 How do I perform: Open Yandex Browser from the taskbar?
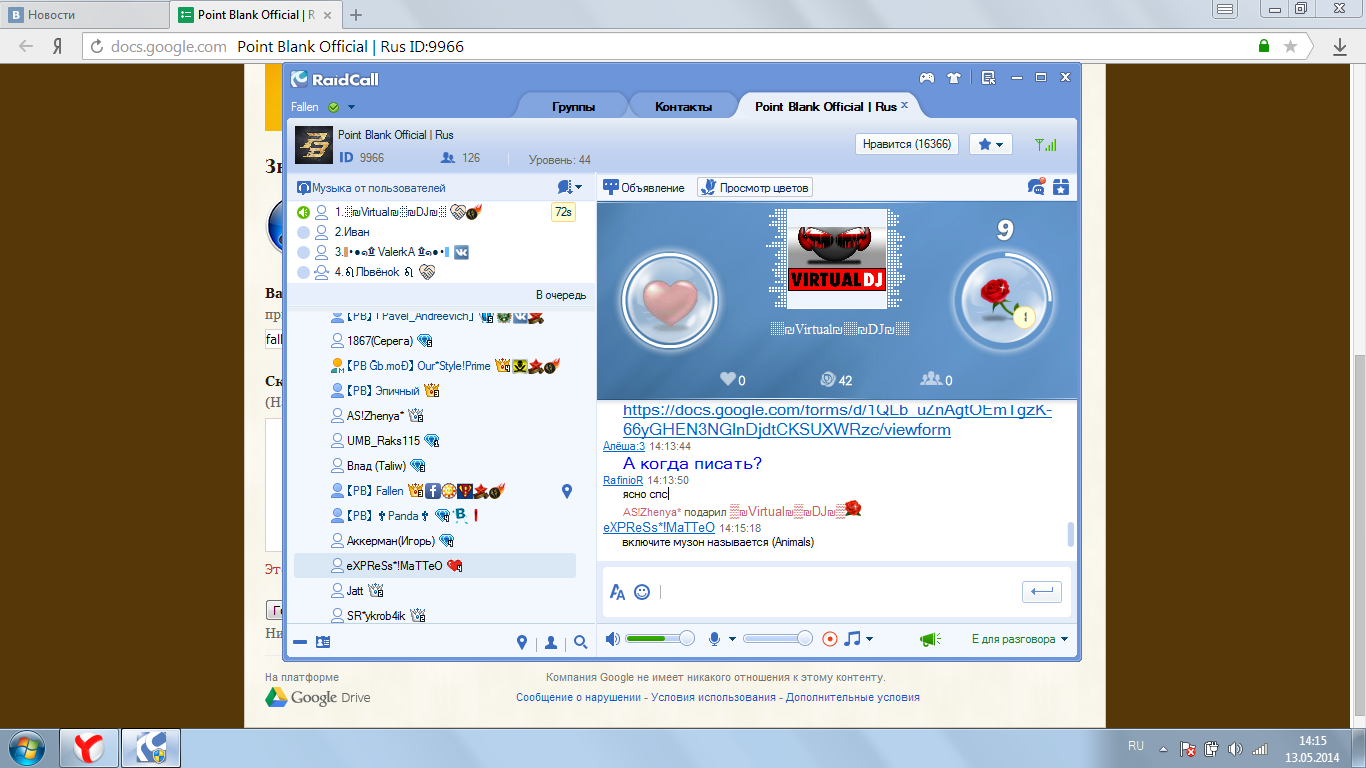(89, 748)
